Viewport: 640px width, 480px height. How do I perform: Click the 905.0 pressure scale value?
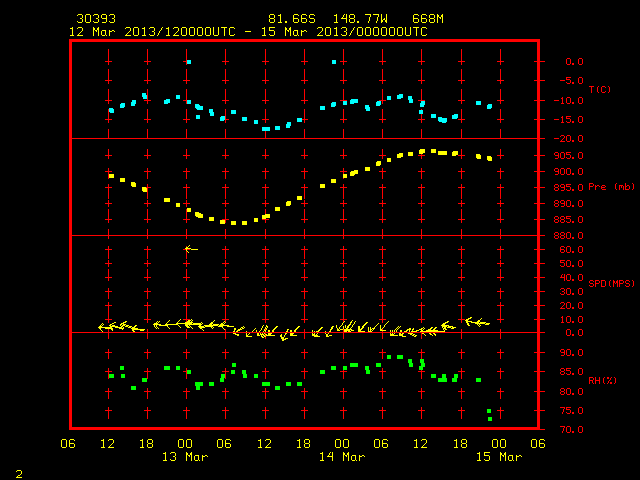click(568, 156)
